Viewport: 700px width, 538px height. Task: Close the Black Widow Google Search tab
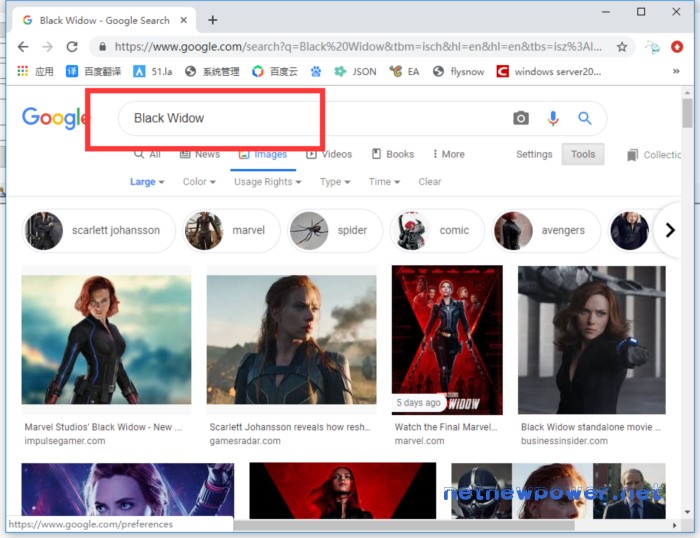coord(183,20)
